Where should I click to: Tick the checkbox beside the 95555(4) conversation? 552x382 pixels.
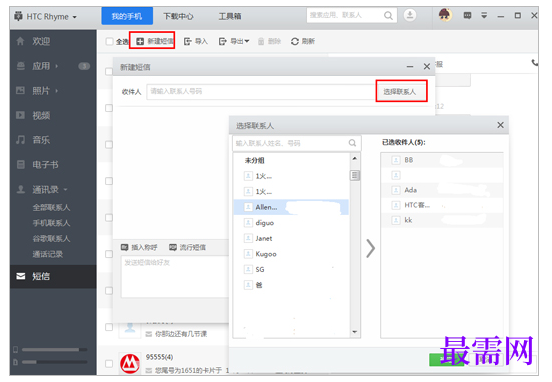[109, 363]
